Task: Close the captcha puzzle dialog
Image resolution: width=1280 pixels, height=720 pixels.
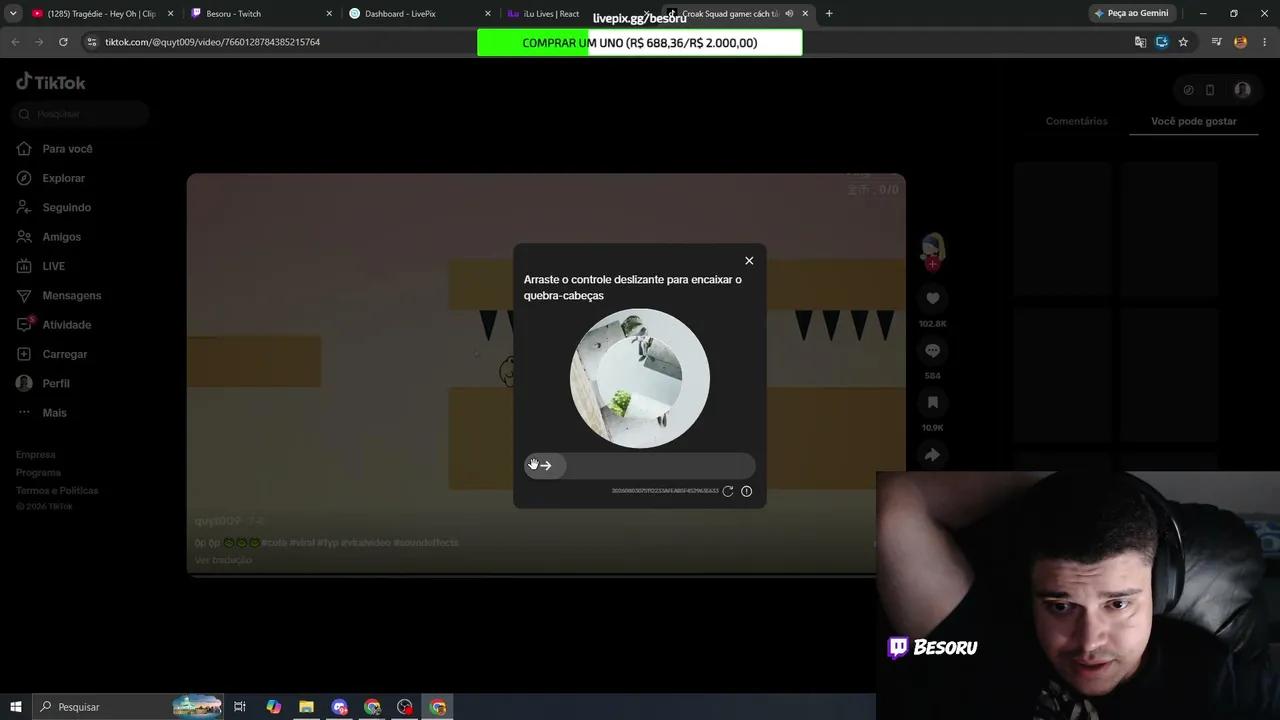Action: pyautogui.click(x=749, y=261)
